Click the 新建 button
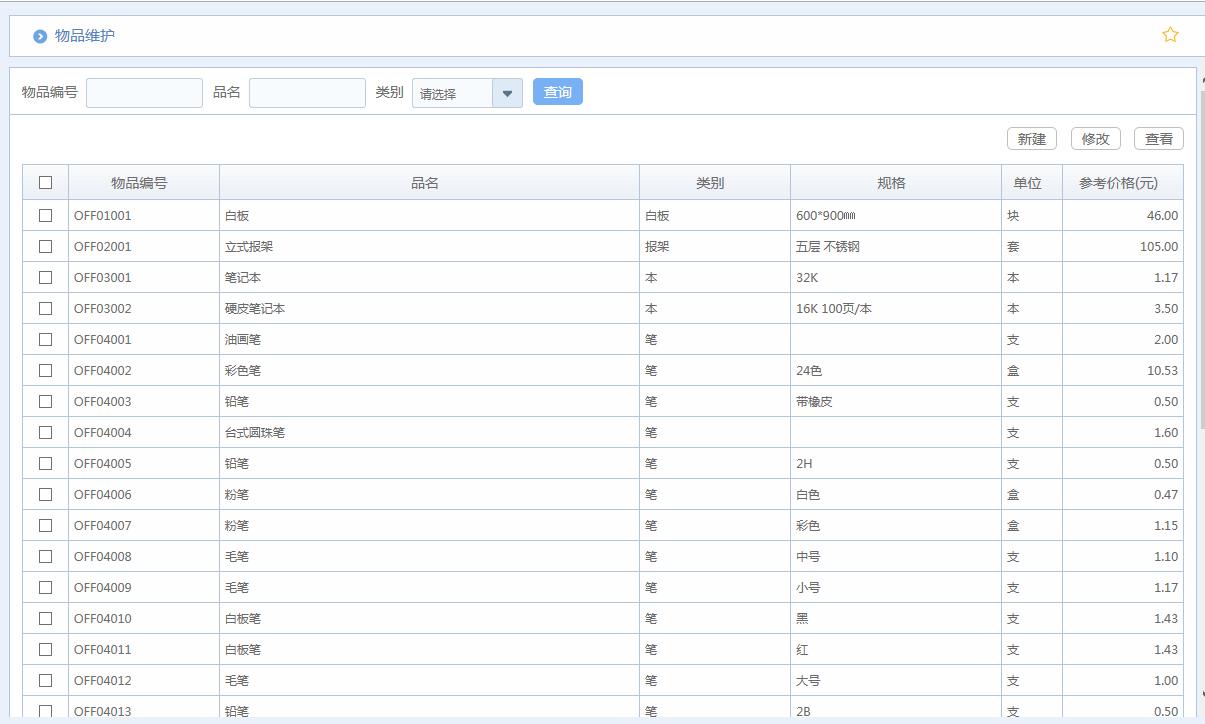The image size is (1205, 724). tap(1031, 139)
